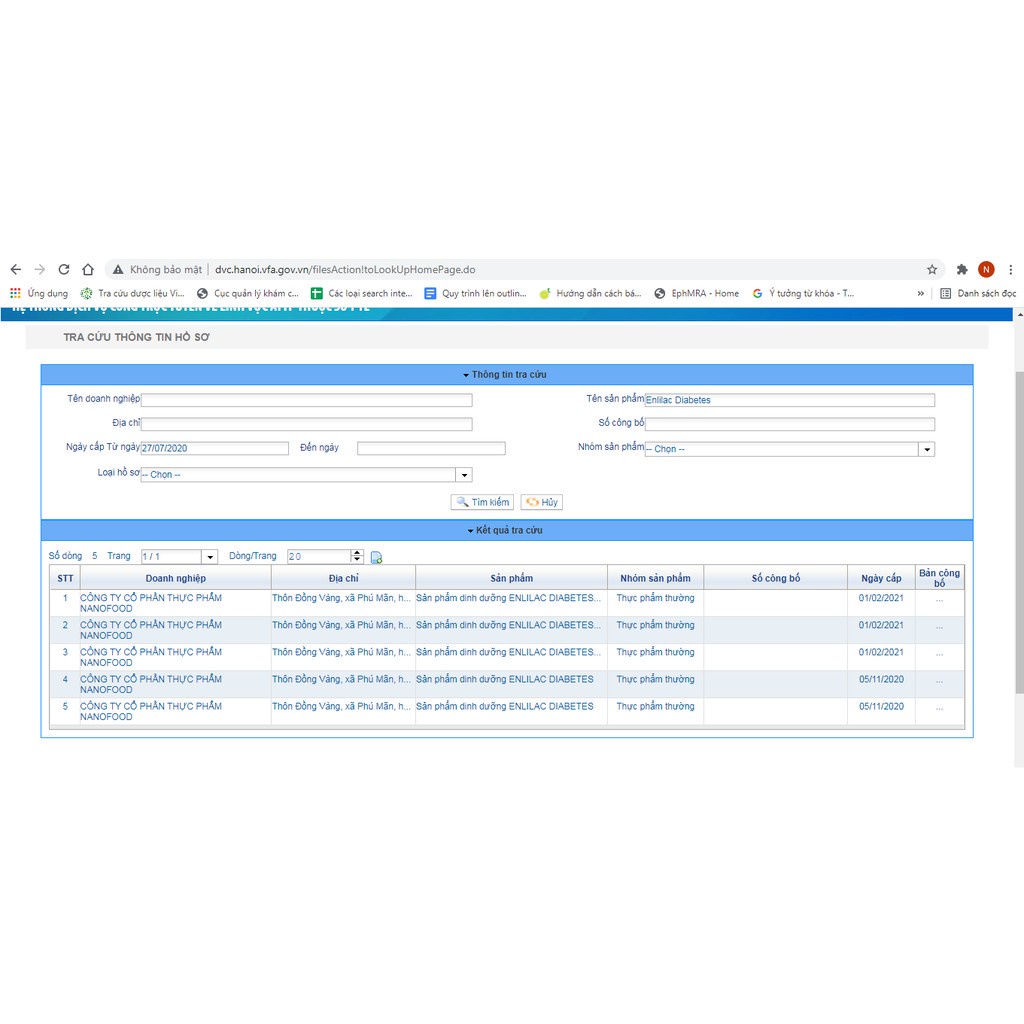1024x1024 pixels.
Task: Open the Chrome three-dot menu
Action: click(1010, 269)
